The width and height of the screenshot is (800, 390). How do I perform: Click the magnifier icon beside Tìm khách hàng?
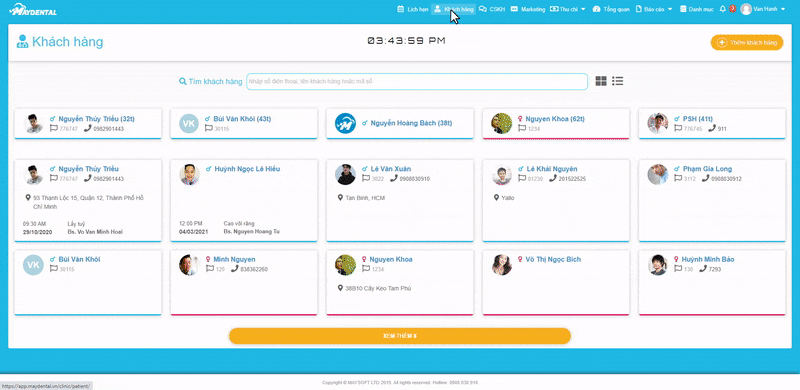[x=183, y=81]
